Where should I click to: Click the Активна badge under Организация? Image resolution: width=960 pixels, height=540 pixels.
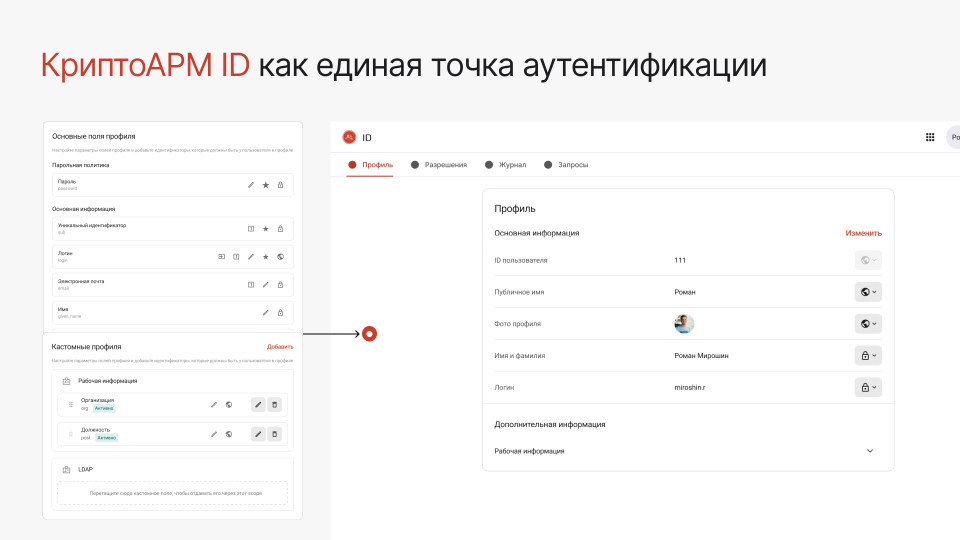coord(104,408)
